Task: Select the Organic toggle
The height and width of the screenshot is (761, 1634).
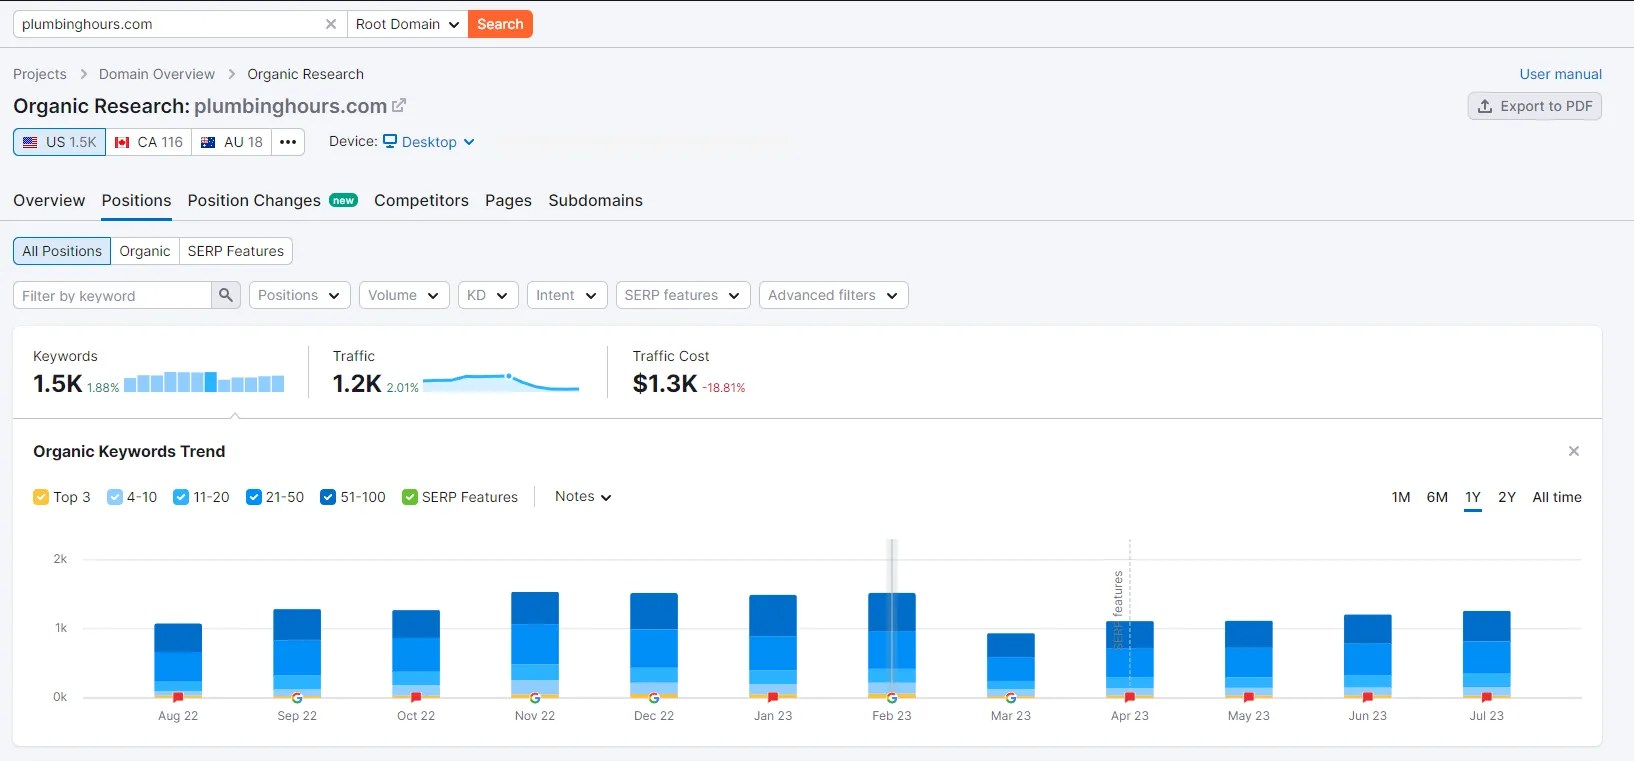Action: click(x=145, y=251)
